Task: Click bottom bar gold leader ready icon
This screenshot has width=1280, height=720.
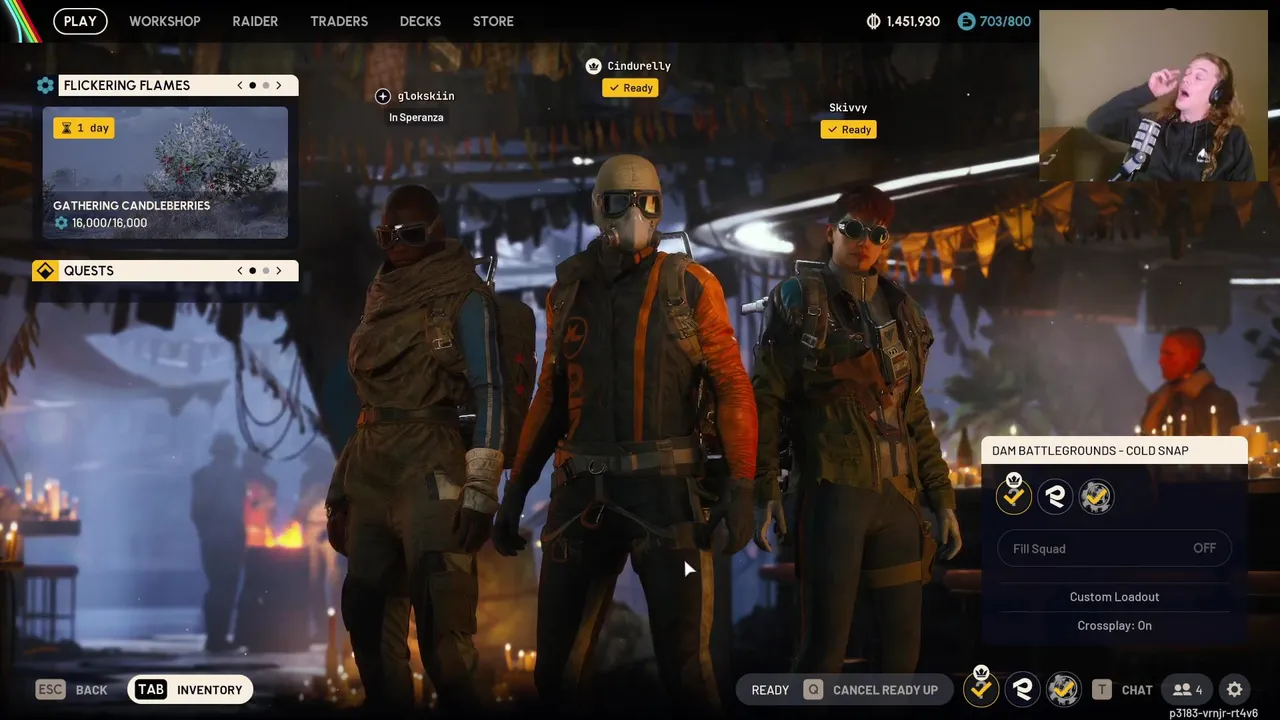Action: click(981, 687)
